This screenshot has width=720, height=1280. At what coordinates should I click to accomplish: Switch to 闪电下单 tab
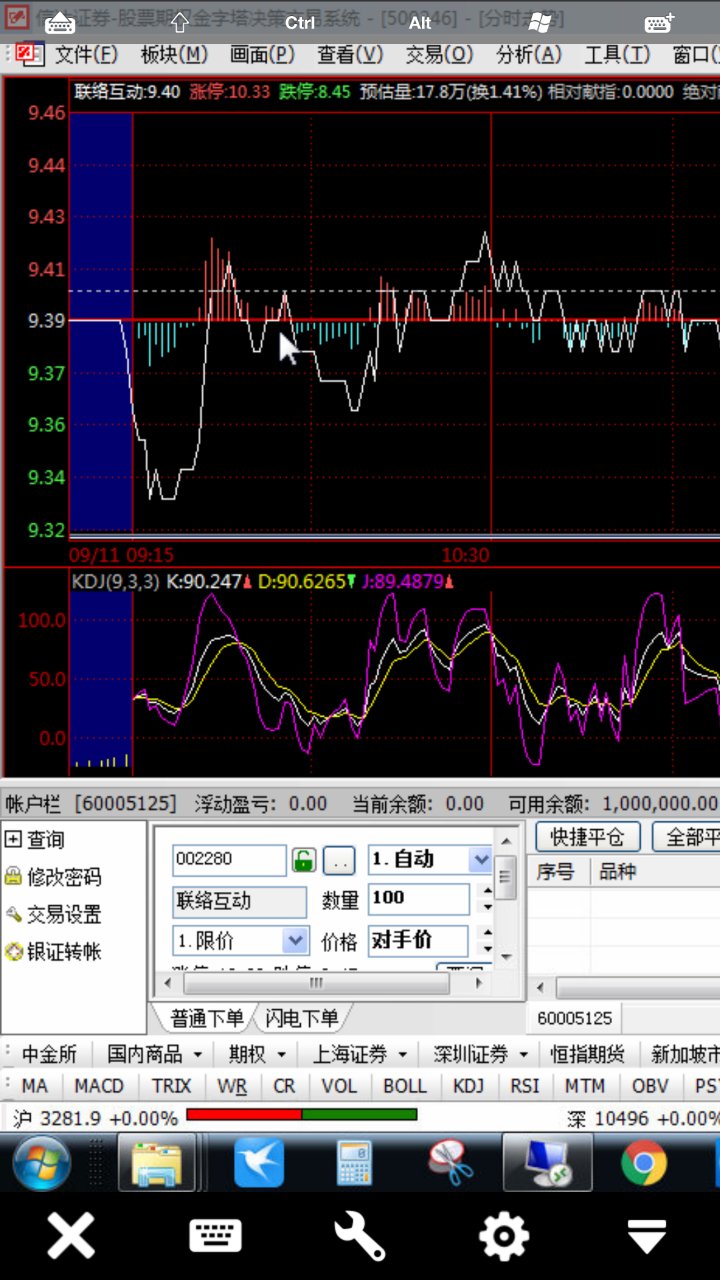[x=301, y=1018]
